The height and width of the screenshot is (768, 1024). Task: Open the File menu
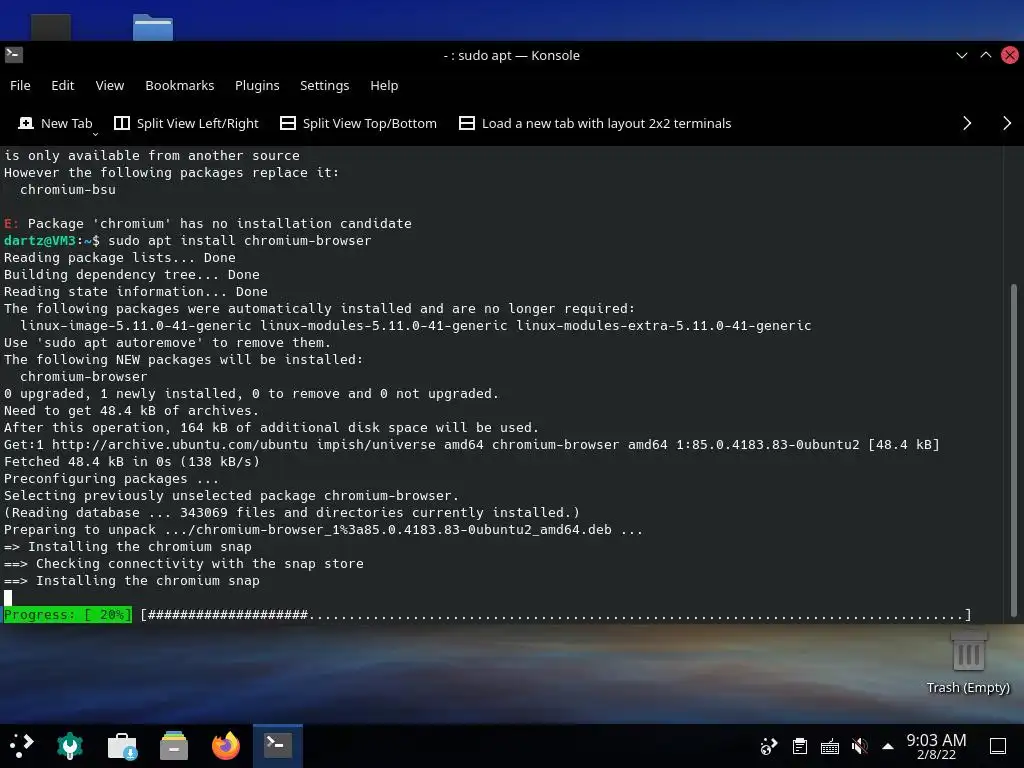coord(20,86)
